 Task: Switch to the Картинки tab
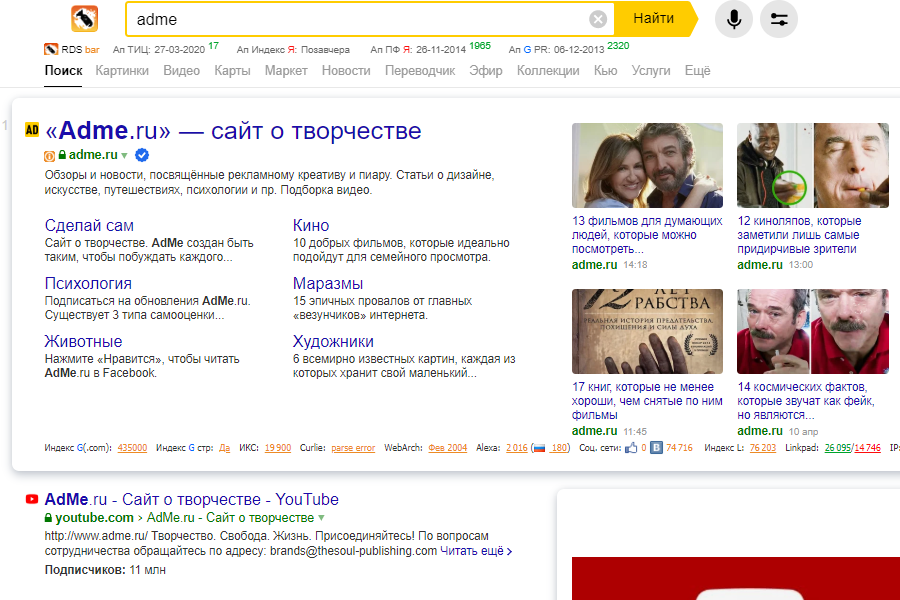(121, 71)
